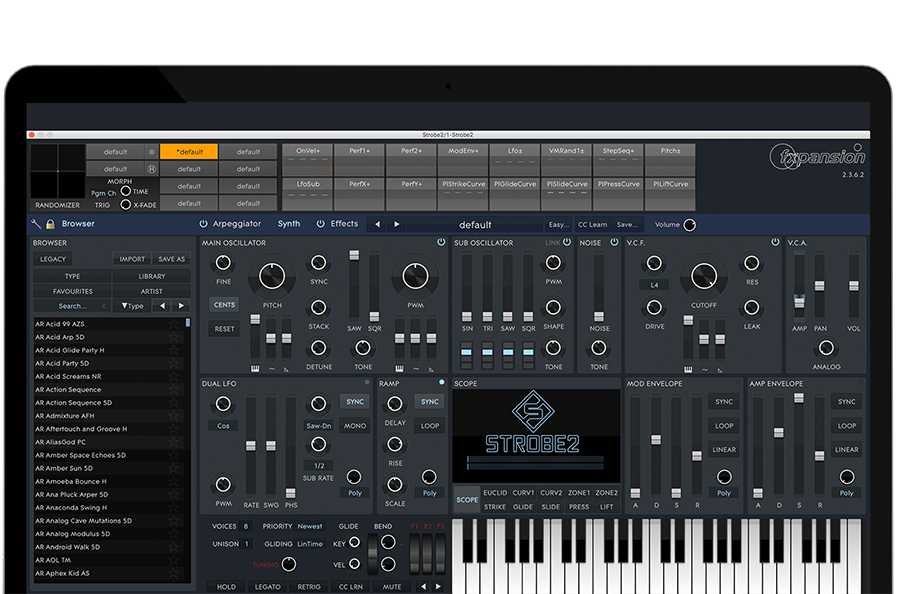Image resolution: width=900 pixels, height=594 pixels.
Task: Favourite AR Acid Arp 5D star
Action: coord(173,337)
